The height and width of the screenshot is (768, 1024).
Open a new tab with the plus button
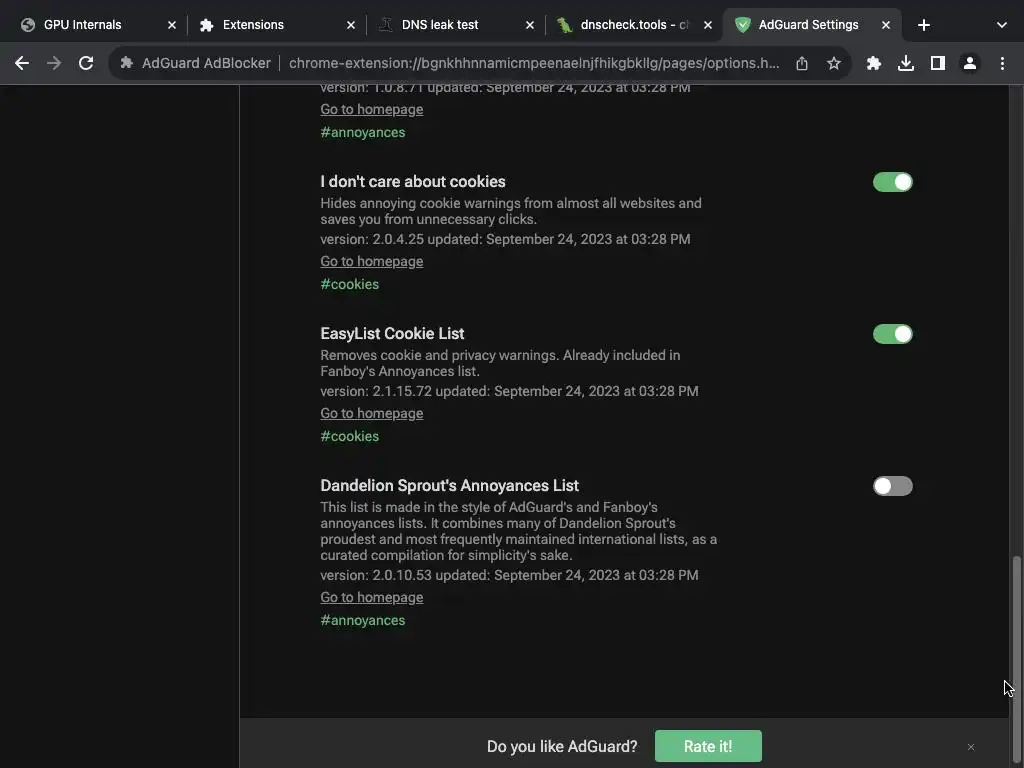point(923,25)
